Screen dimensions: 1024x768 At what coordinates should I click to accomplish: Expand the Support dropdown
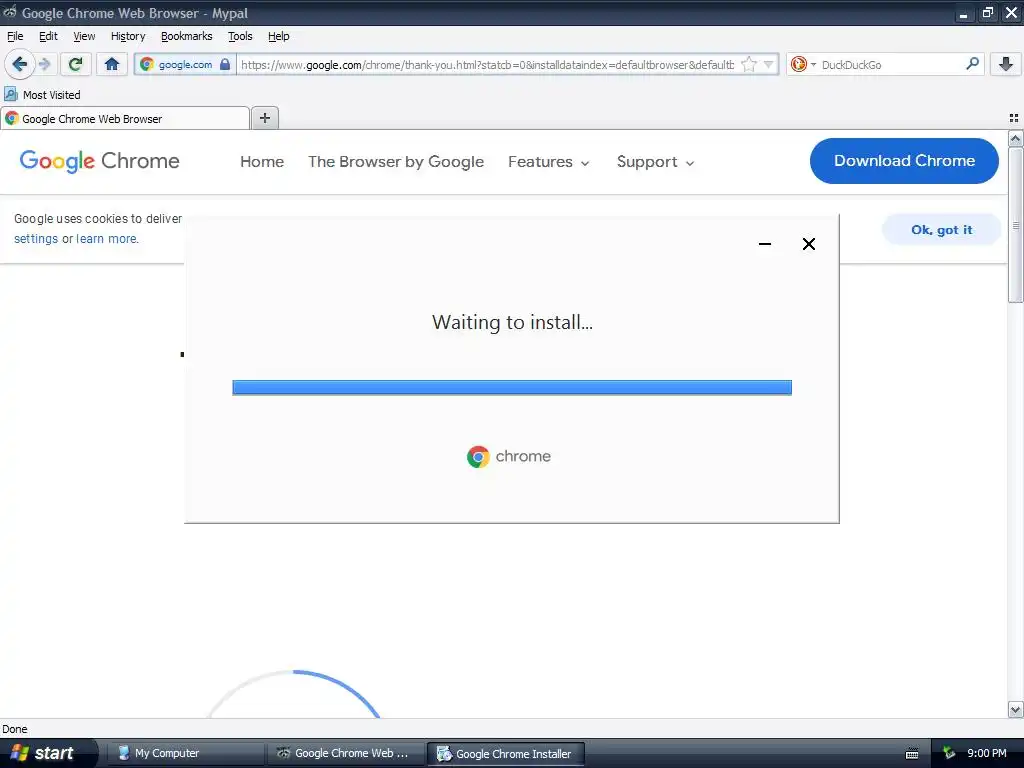coord(655,161)
